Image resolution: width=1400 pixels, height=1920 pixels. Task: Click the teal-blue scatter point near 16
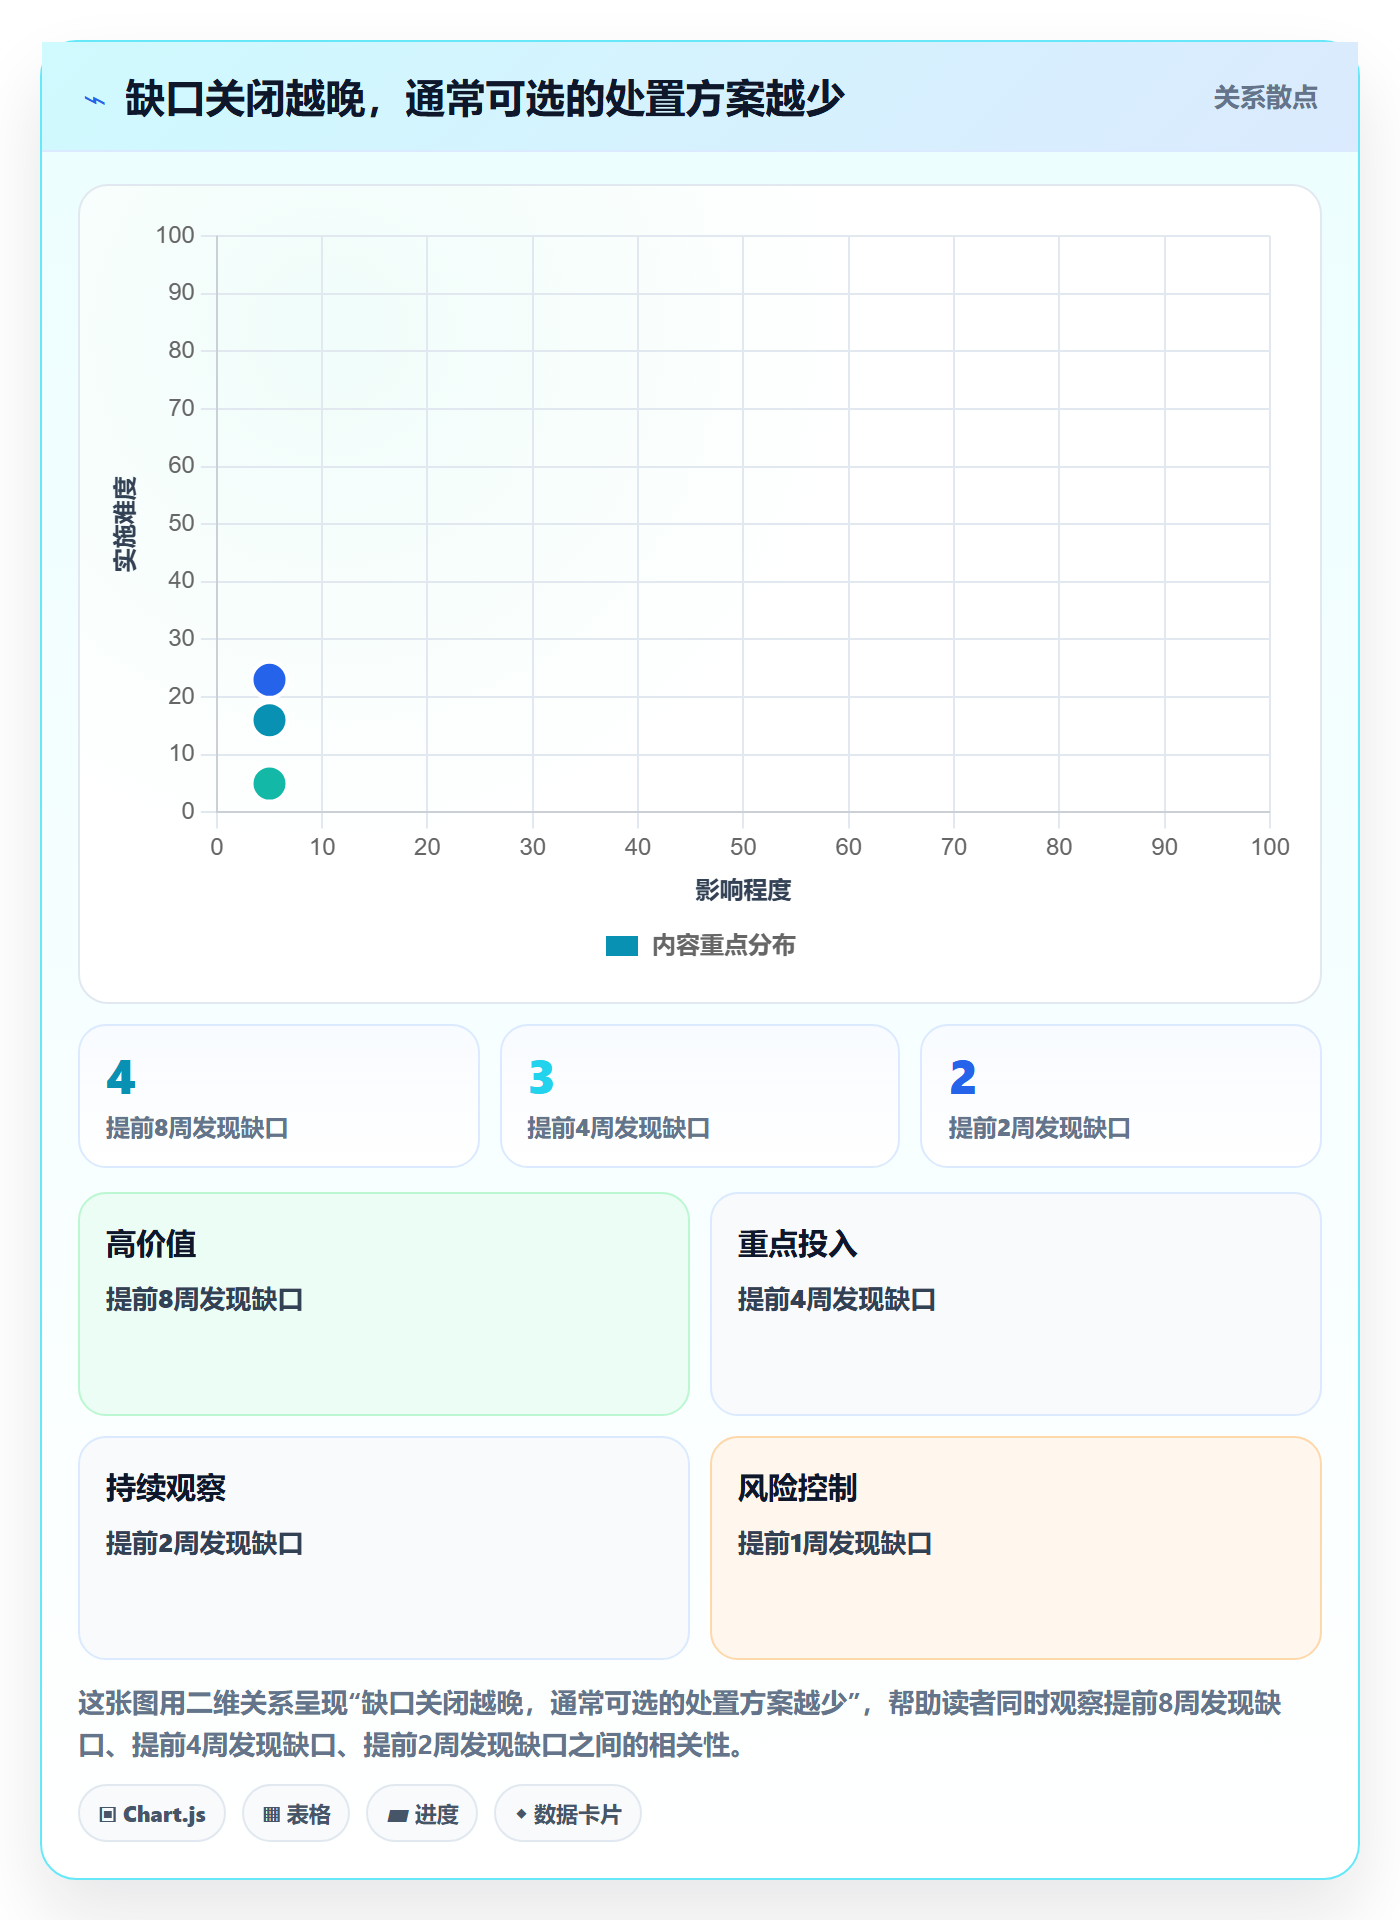click(x=269, y=720)
